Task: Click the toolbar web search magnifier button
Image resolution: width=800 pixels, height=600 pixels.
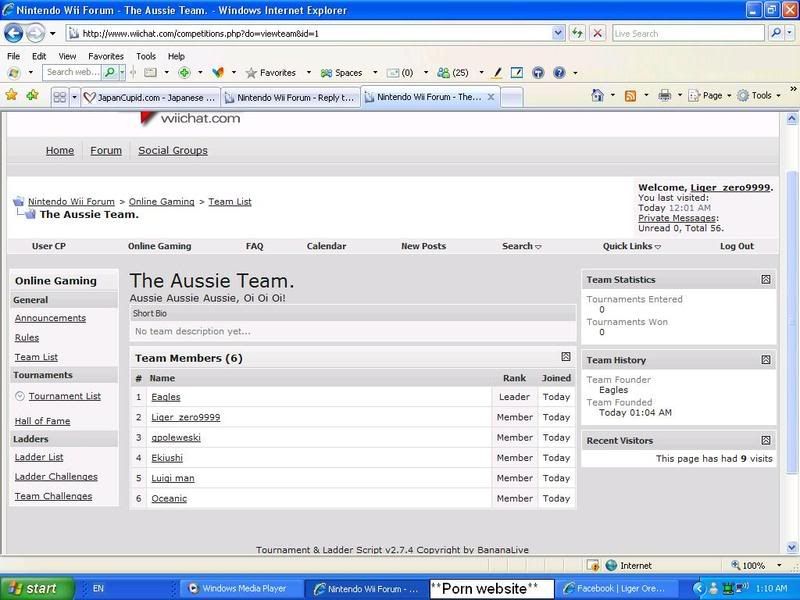Action: tap(109, 72)
